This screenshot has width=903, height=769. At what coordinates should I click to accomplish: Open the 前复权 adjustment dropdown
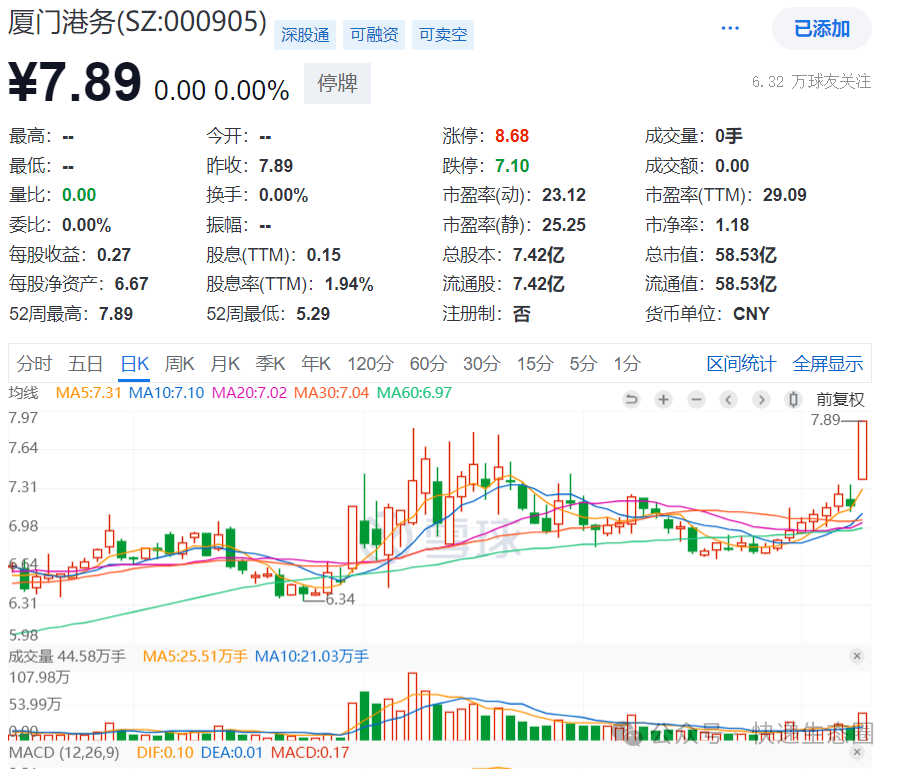(x=840, y=399)
